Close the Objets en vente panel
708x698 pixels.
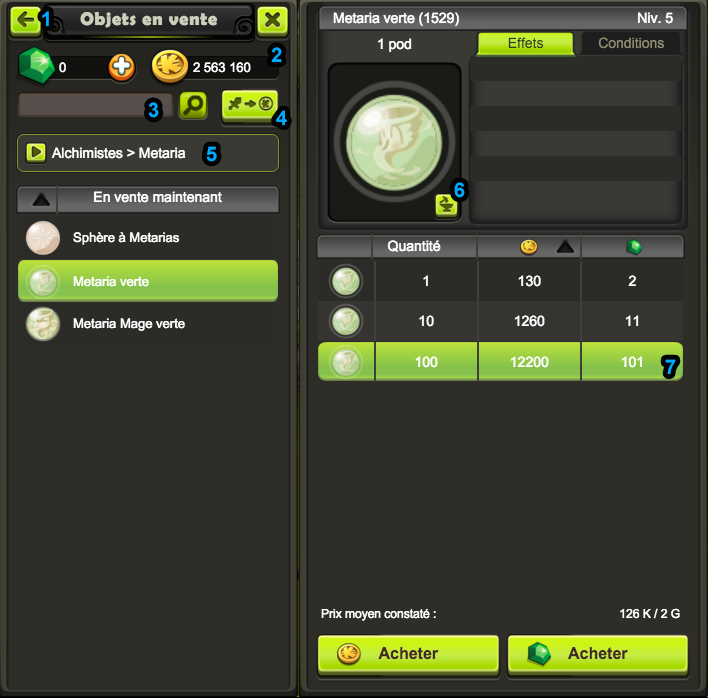272,20
